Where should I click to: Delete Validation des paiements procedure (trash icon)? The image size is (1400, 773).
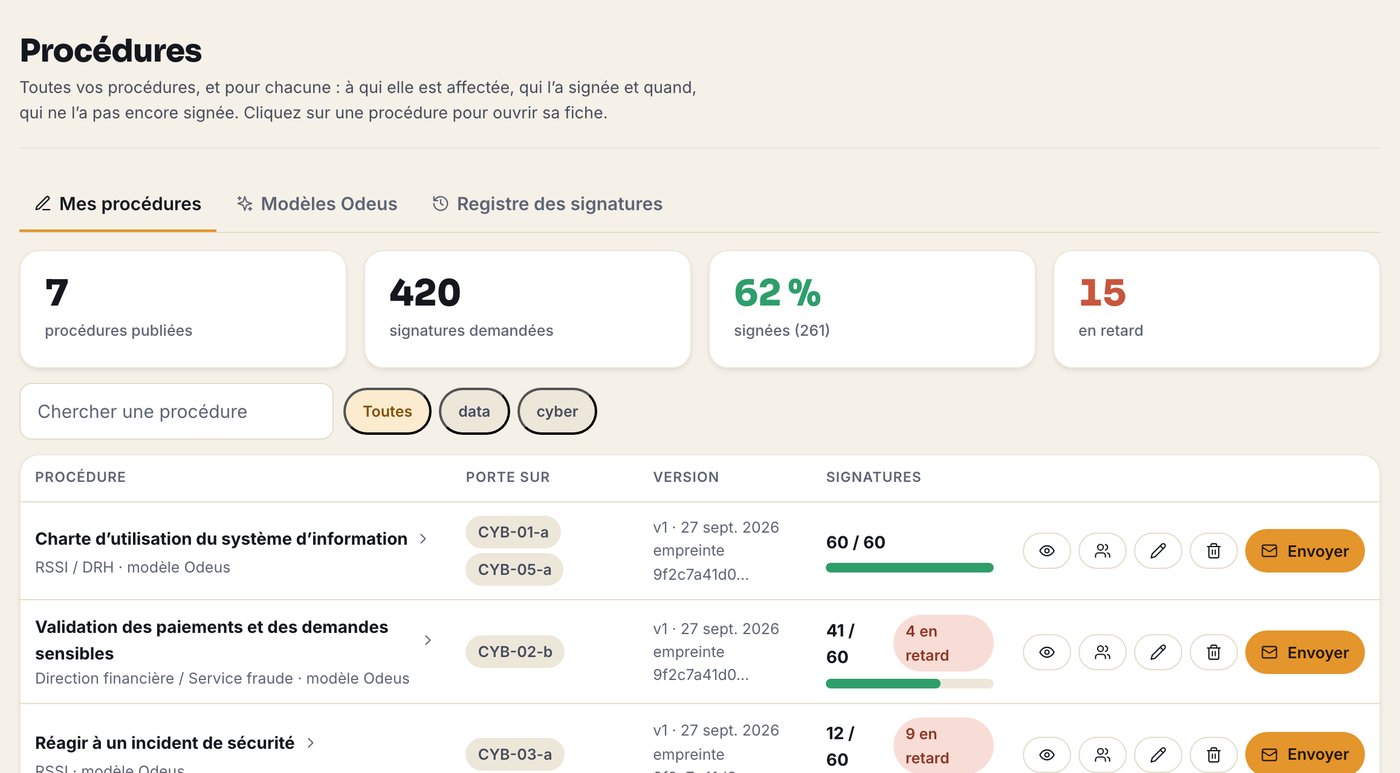click(x=1214, y=652)
